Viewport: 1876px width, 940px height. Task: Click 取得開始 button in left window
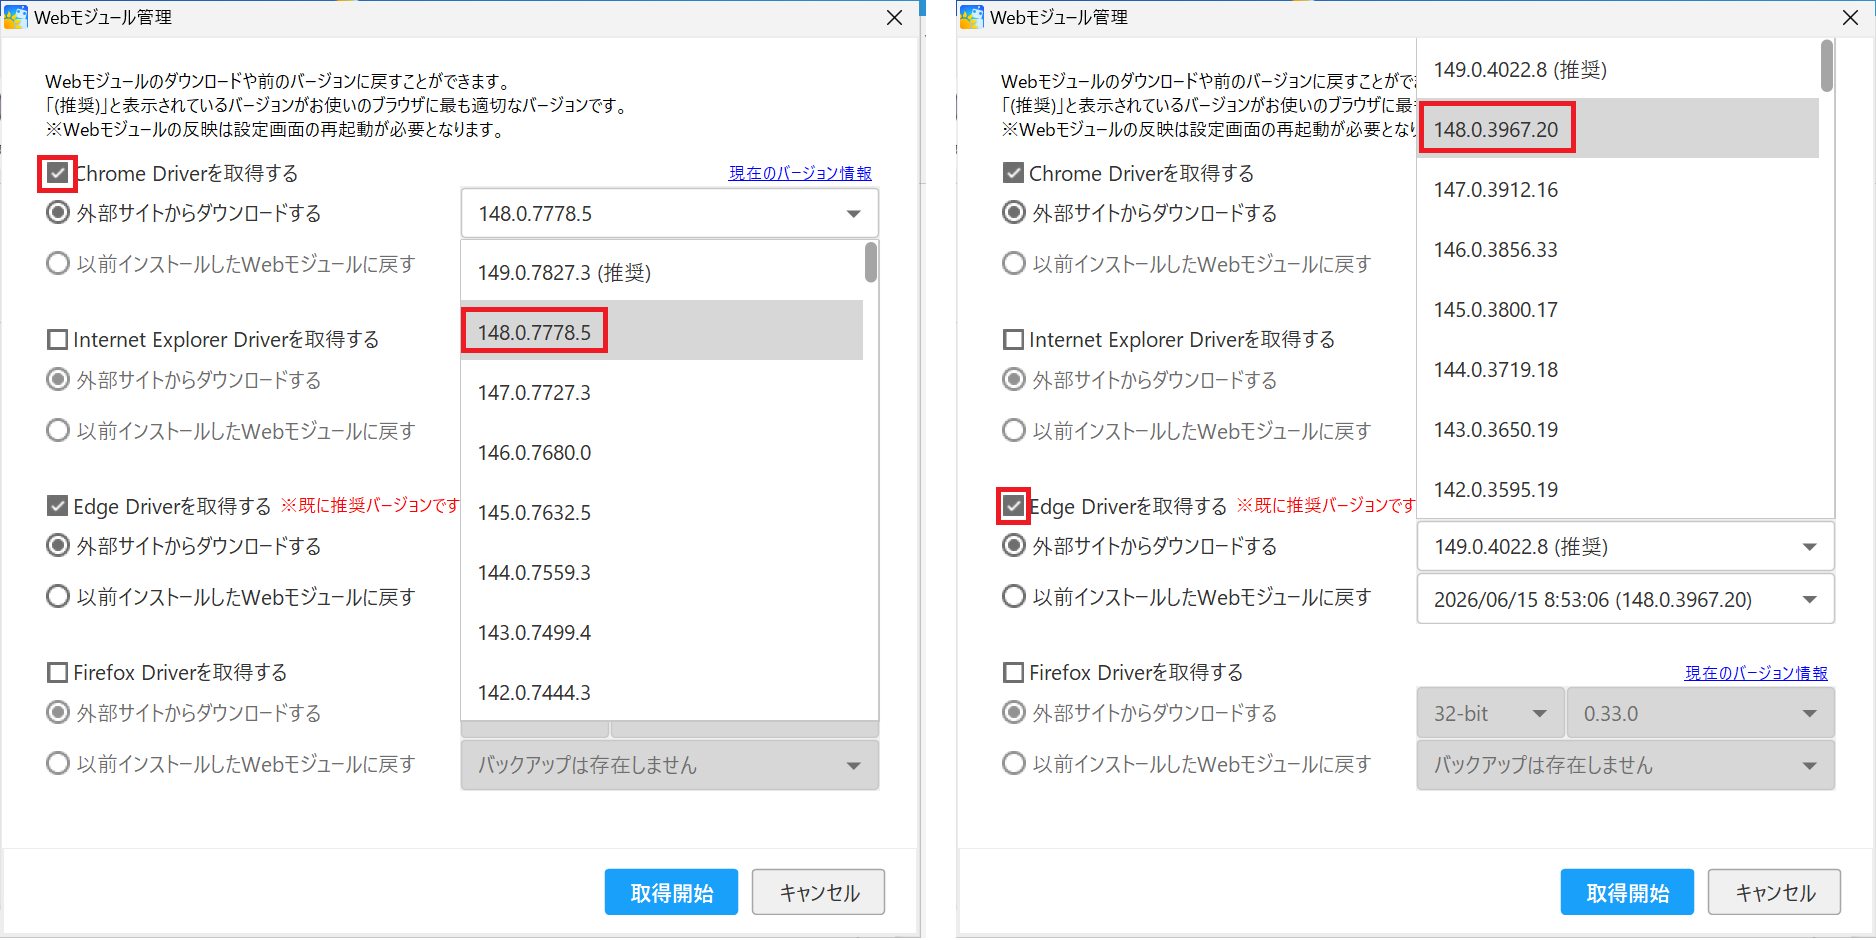[671, 892]
